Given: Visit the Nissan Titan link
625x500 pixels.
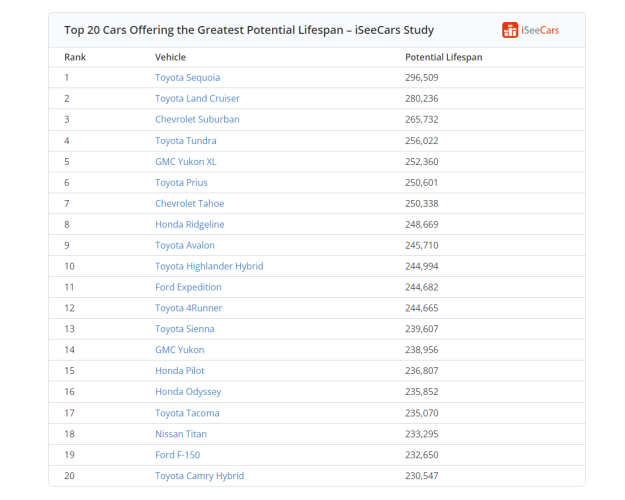Looking at the screenshot, I should (181, 434).
